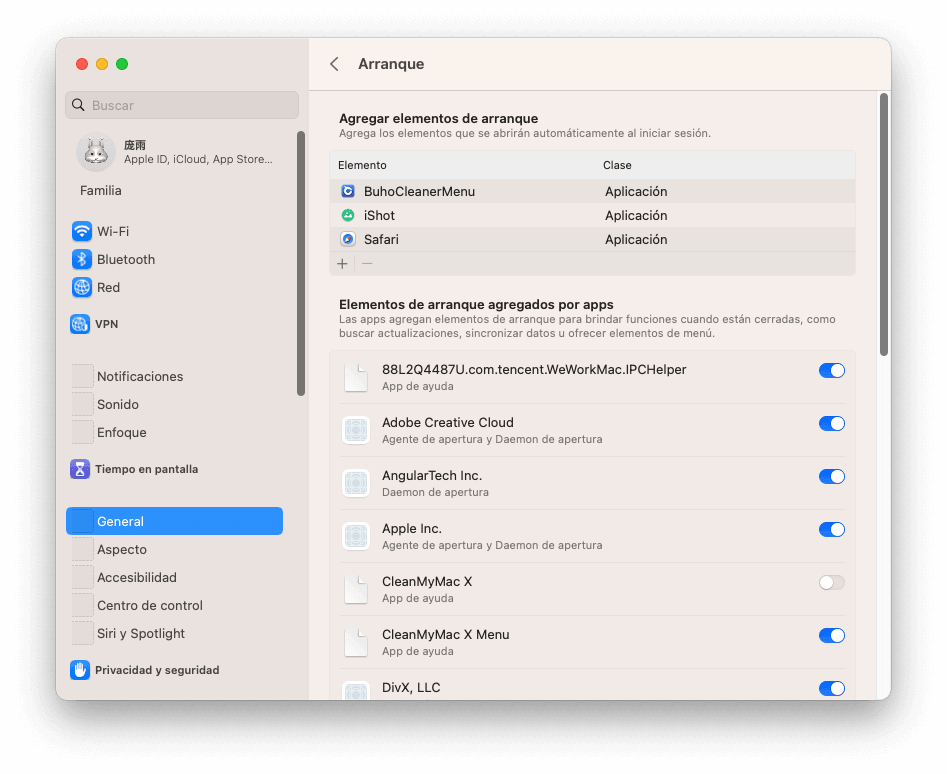947x774 pixels.
Task: Disable the WeWorkMac.IPCHelper toggle
Action: pyautogui.click(x=832, y=371)
